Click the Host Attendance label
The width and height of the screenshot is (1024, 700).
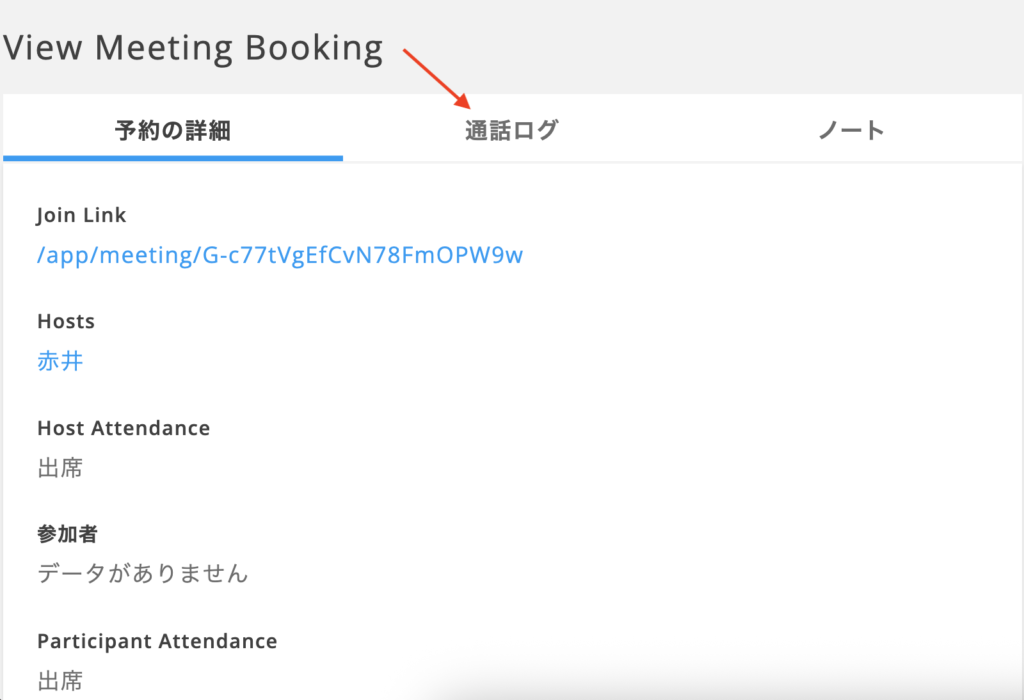[x=124, y=428]
